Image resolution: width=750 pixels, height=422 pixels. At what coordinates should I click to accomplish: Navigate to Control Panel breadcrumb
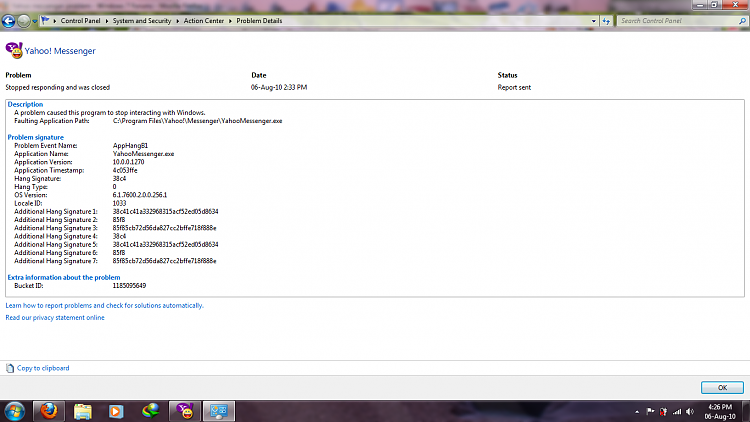click(x=80, y=21)
